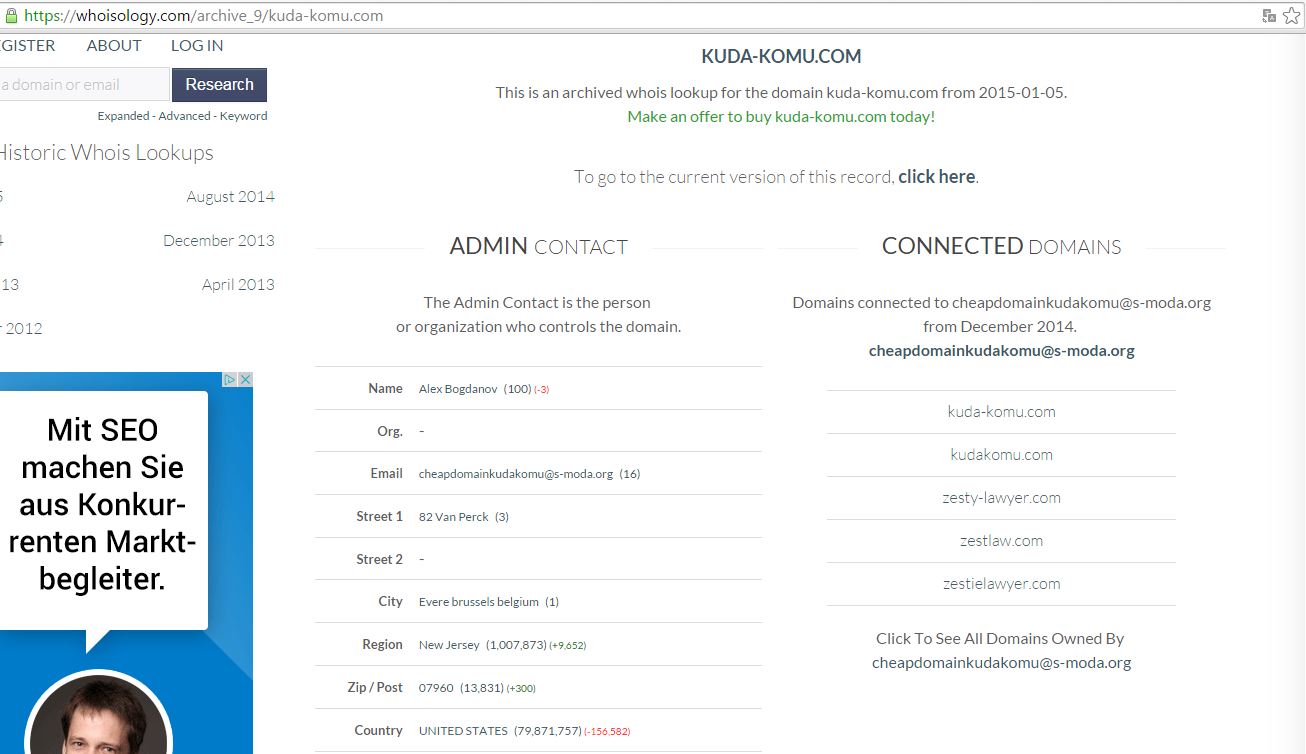The width and height of the screenshot is (1306, 754).
Task: Click 'Make an offer to buy kuda-komu.com today!'
Action: pyautogui.click(x=781, y=117)
